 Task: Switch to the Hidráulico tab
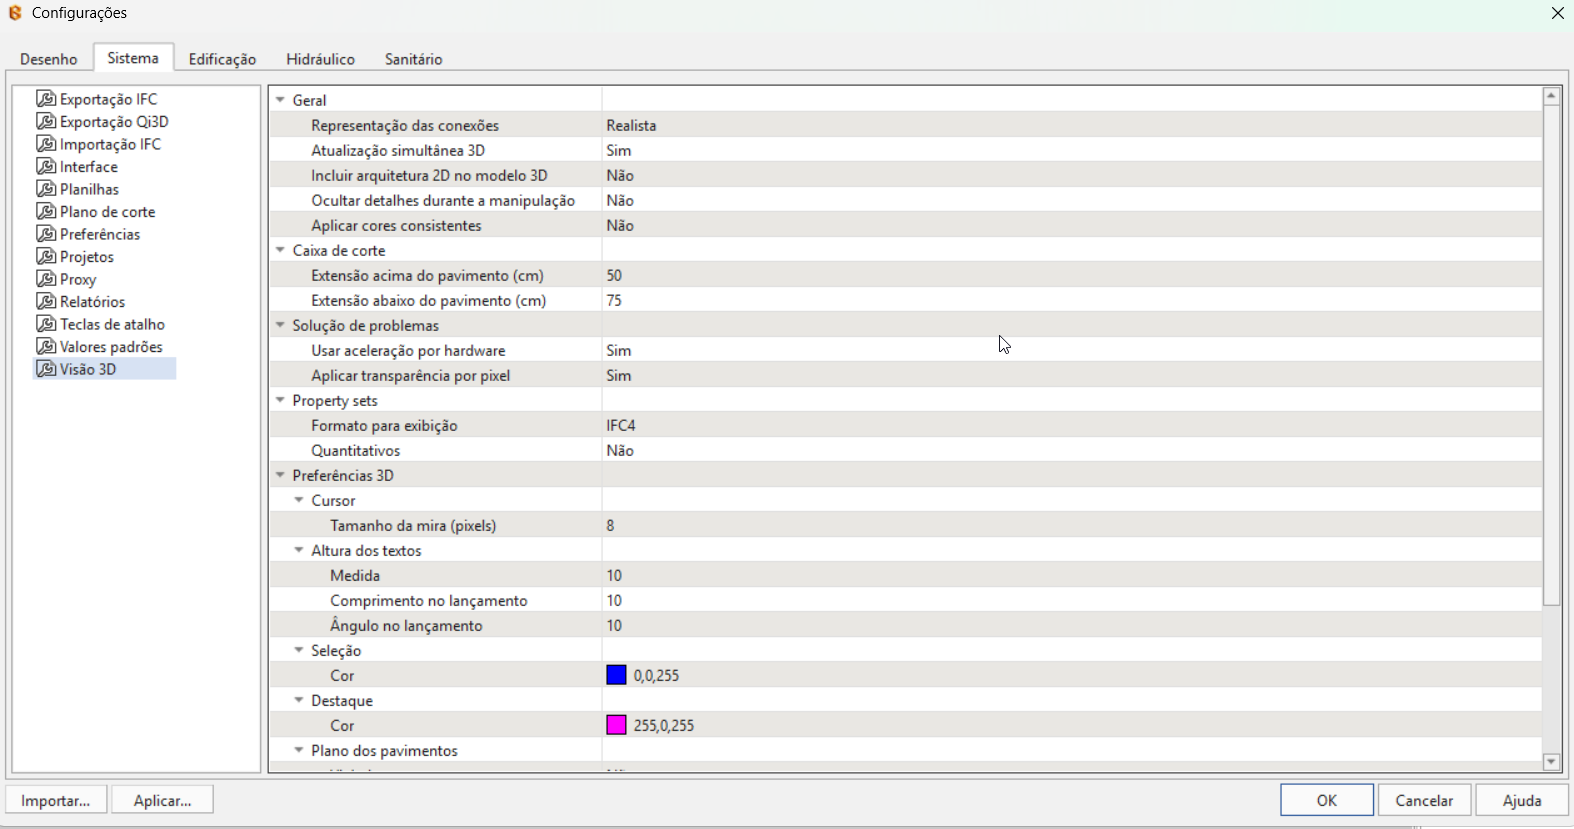click(x=320, y=59)
